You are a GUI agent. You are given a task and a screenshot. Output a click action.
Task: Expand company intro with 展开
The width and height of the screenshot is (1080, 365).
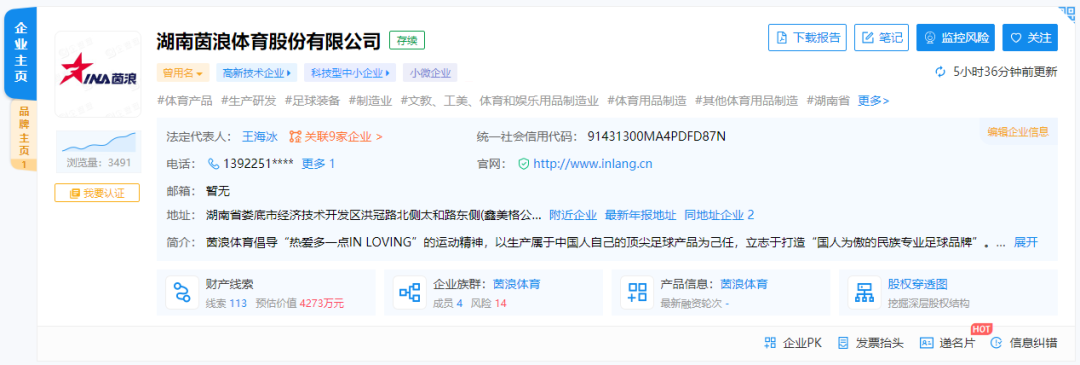1026,242
